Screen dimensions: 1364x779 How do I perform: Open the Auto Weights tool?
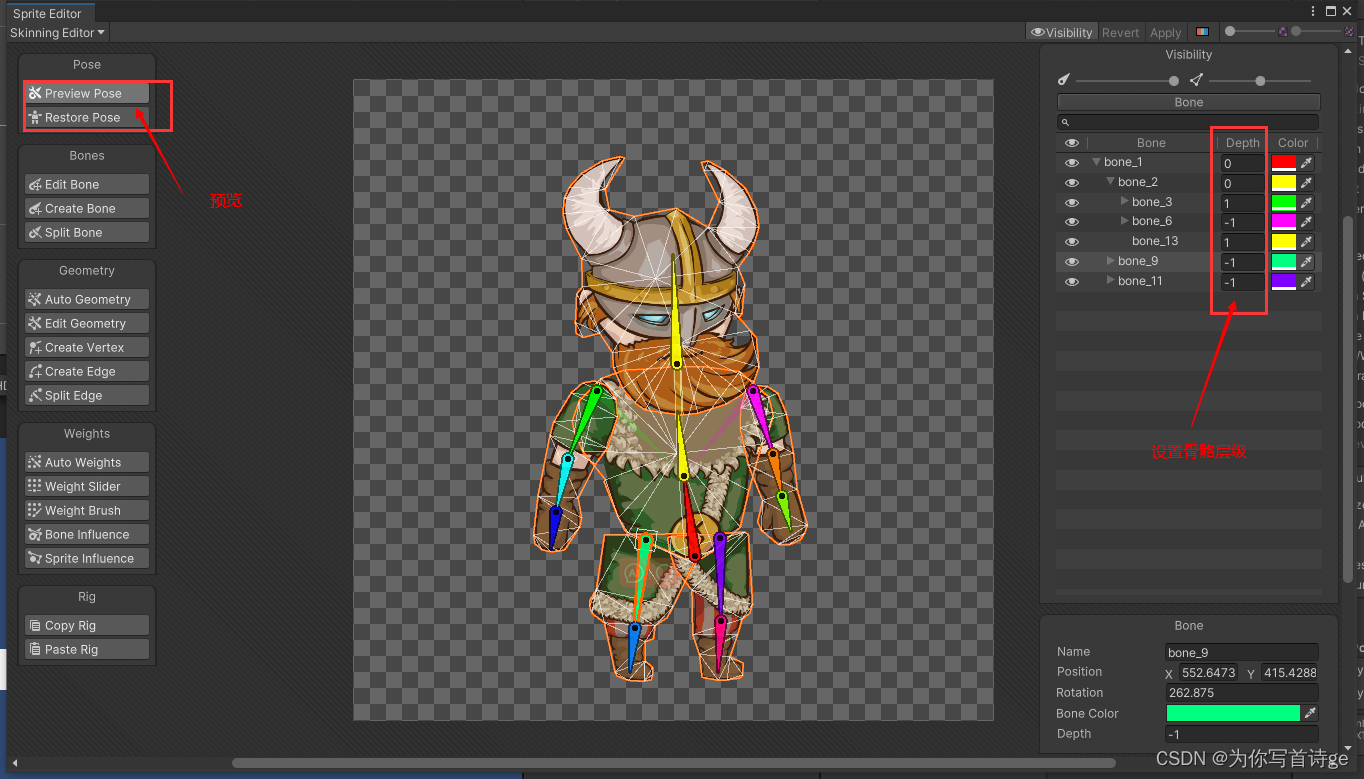click(87, 462)
